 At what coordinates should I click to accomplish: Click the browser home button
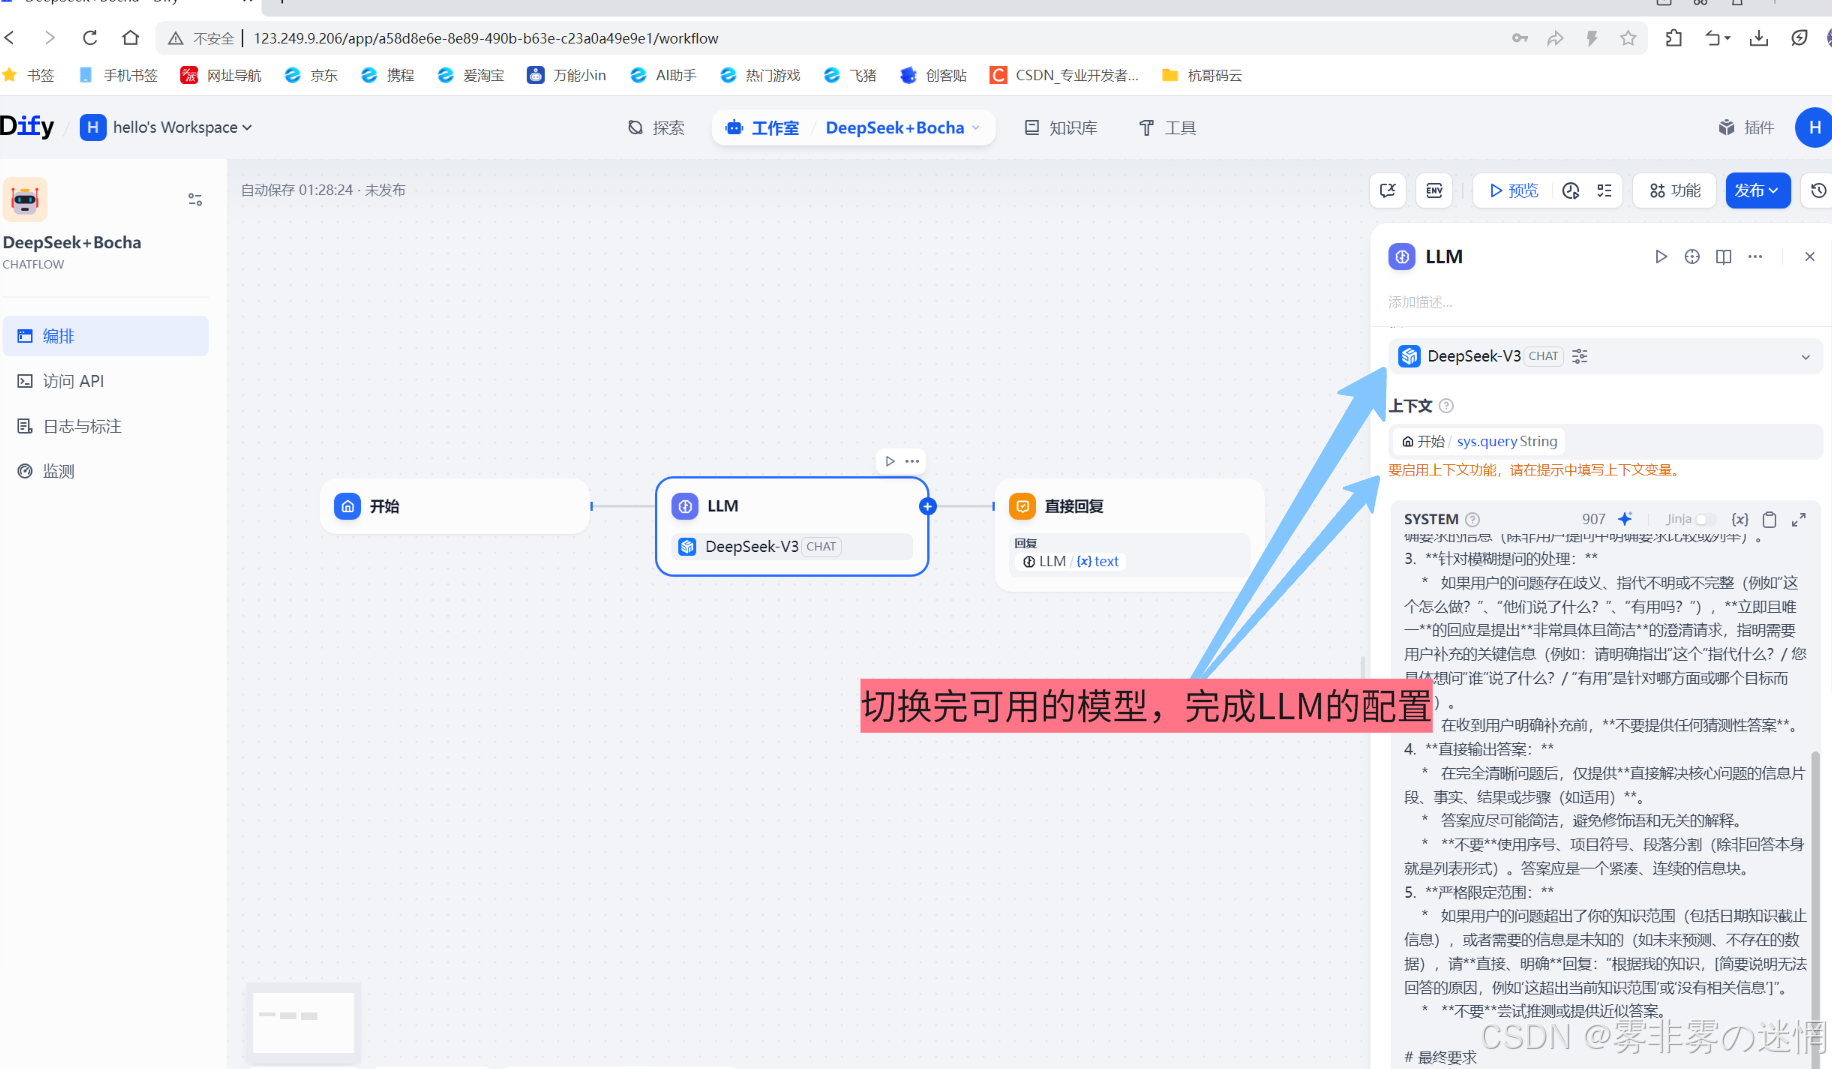pyautogui.click(x=130, y=38)
